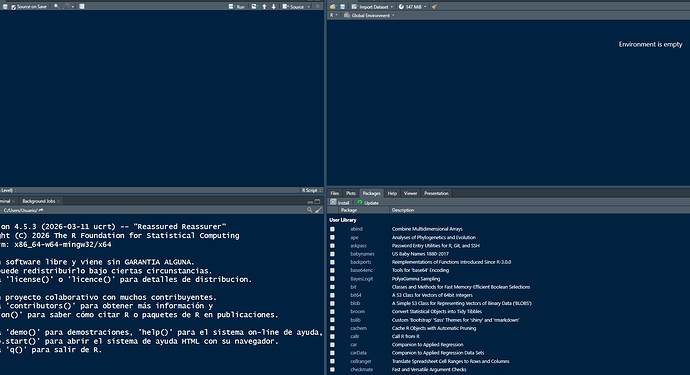This screenshot has height=375, width=690.
Task: Check the askpass package checkbox
Action: 332,246
